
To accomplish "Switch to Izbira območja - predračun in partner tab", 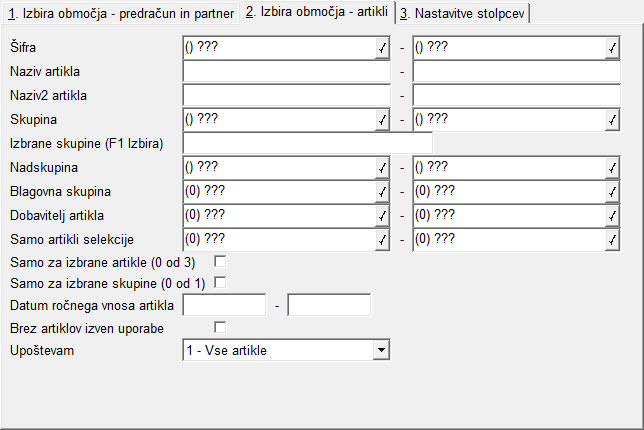I will [x=121, y=14].
